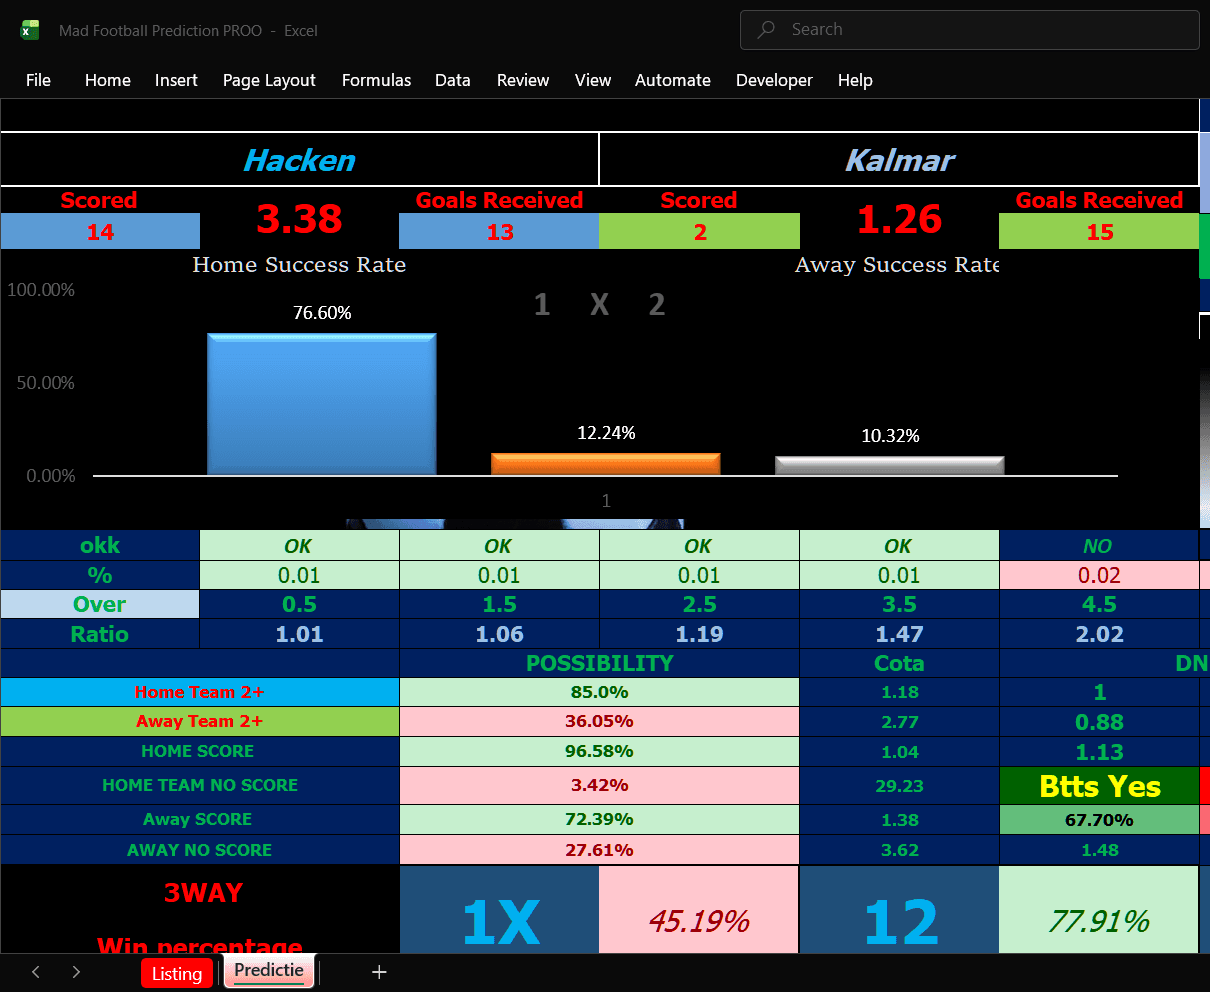Open the File menu
Image resolution: width=1210 pixels, height=992 pixels.
[38, 80]
